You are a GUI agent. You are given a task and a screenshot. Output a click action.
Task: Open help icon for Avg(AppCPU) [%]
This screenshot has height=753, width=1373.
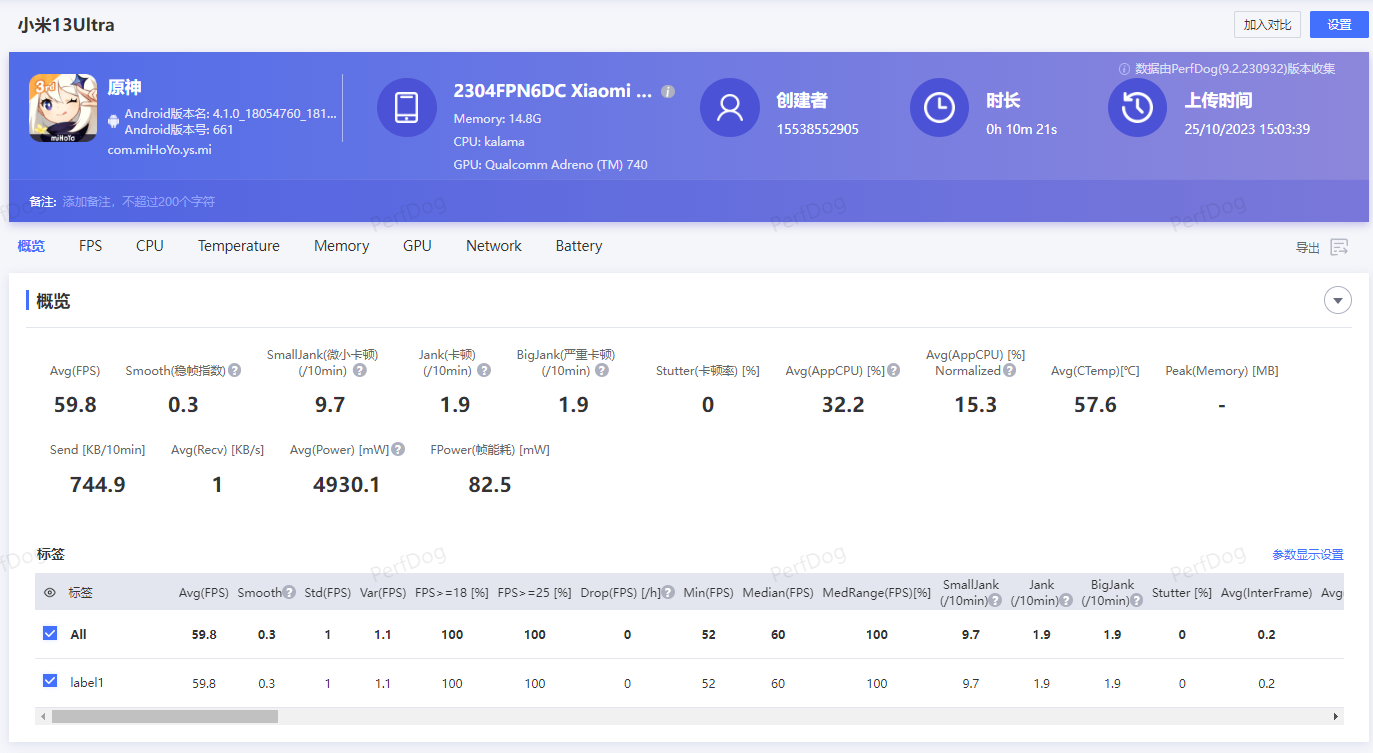pyautogui.click(x=894, y=370)
